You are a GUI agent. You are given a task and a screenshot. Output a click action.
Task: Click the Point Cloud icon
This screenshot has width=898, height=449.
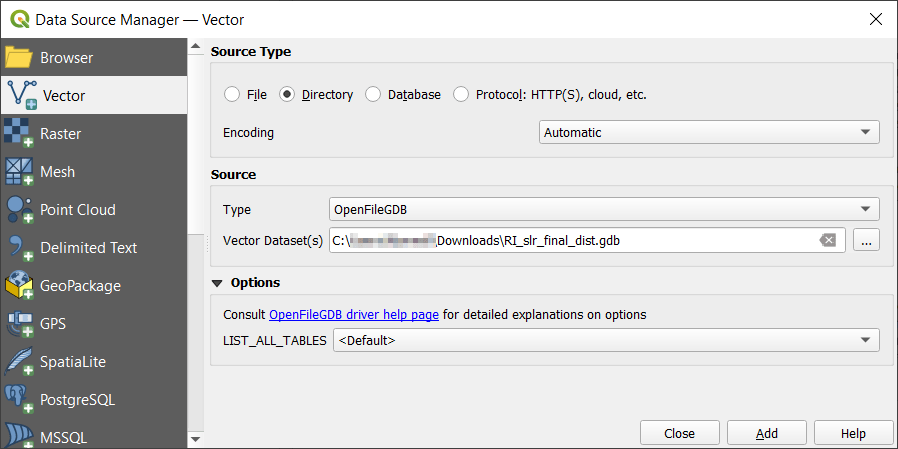pyautogui.click(x=21, y=210)
